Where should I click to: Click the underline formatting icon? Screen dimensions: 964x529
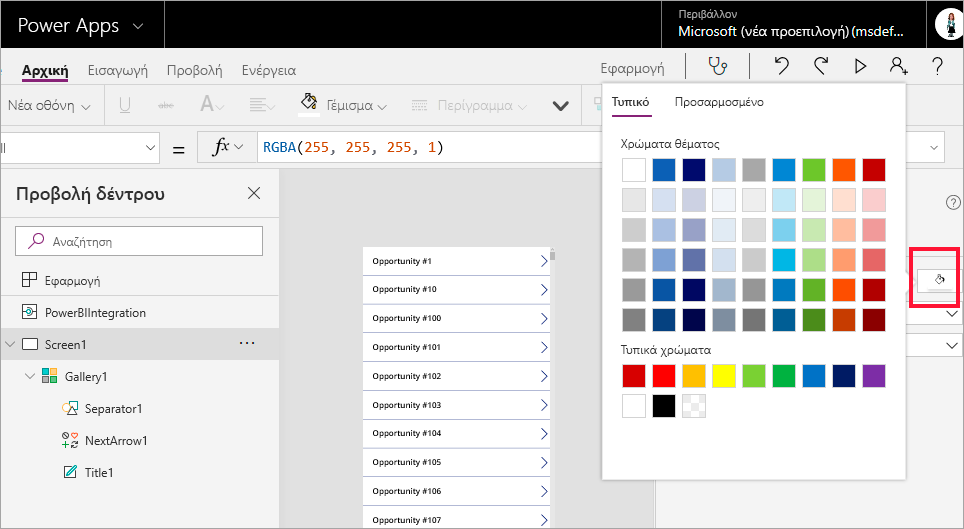[125, 105]
